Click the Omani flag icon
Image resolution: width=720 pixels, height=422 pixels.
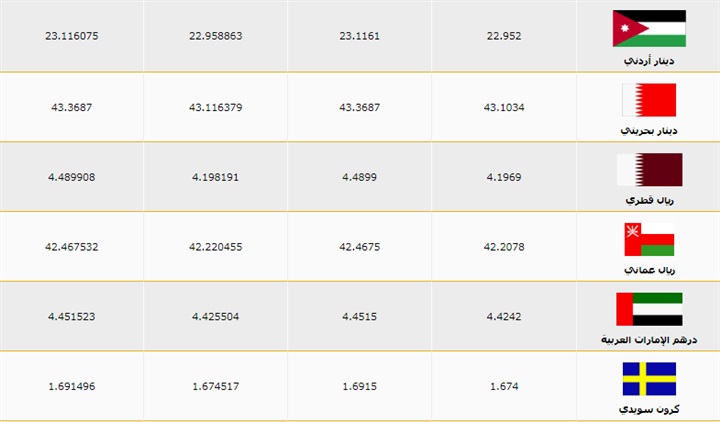649,239
